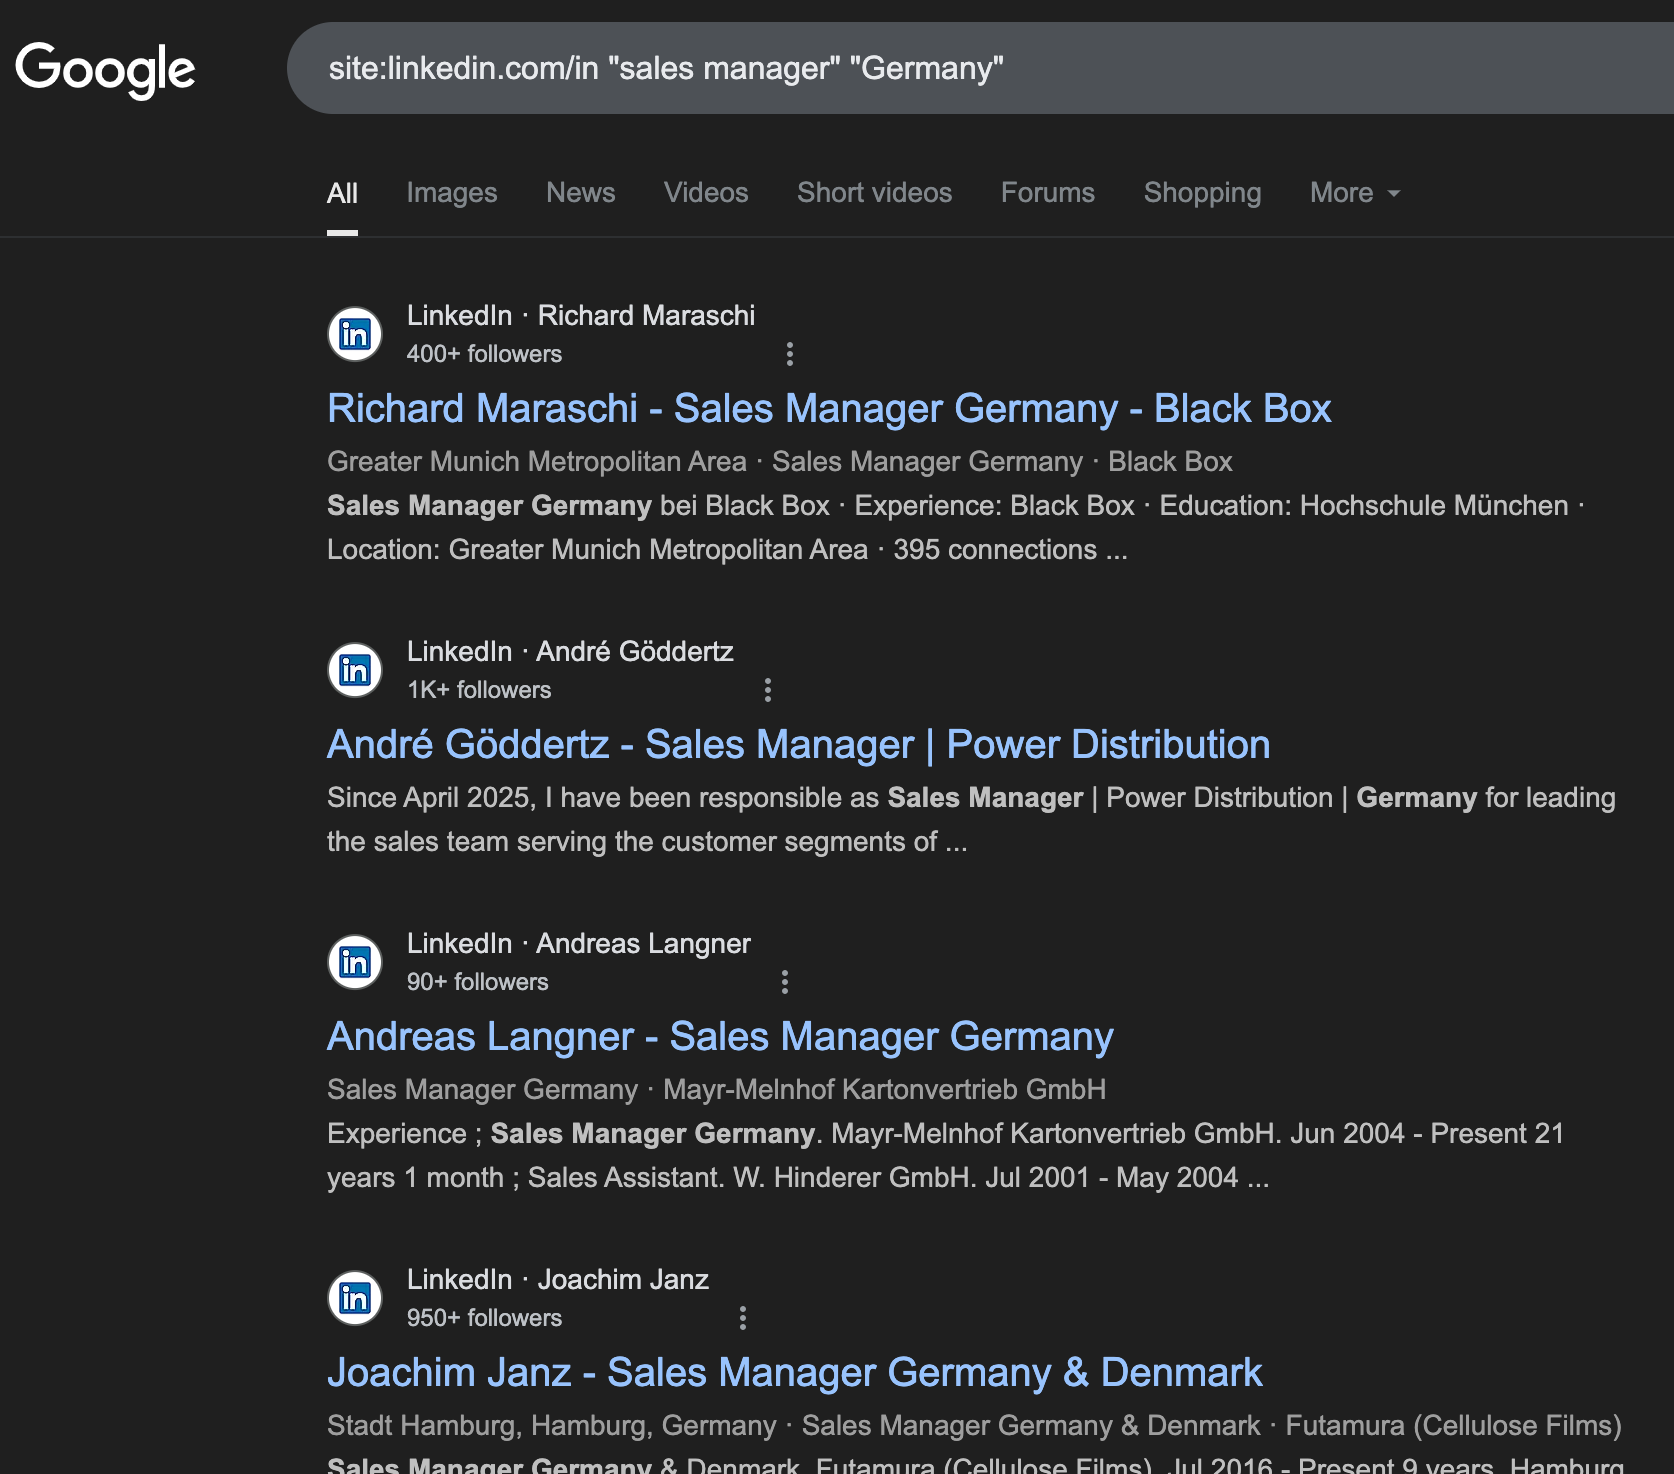Expand the More search categories dropdown

pos(1353,192)
